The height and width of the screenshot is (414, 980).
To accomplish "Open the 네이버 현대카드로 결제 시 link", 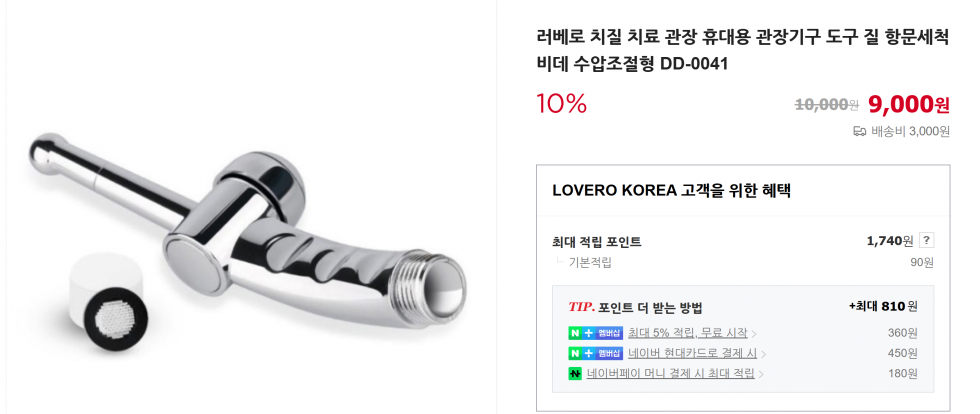I will (x=692, y=353).
